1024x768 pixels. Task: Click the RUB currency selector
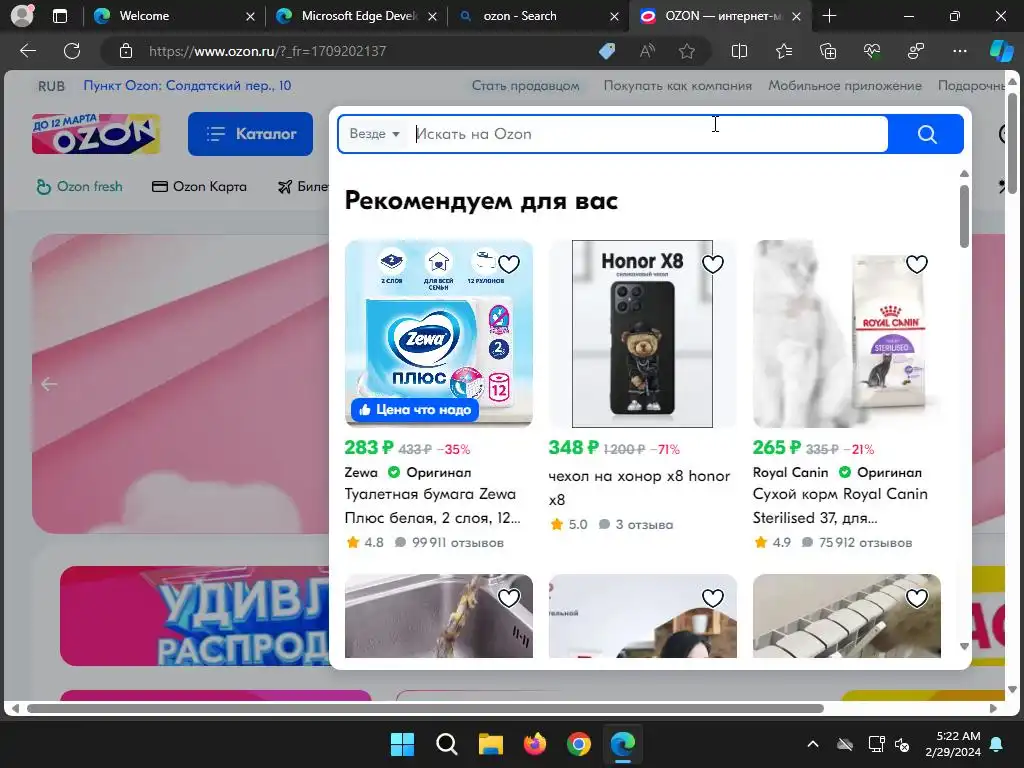point(51,86)
